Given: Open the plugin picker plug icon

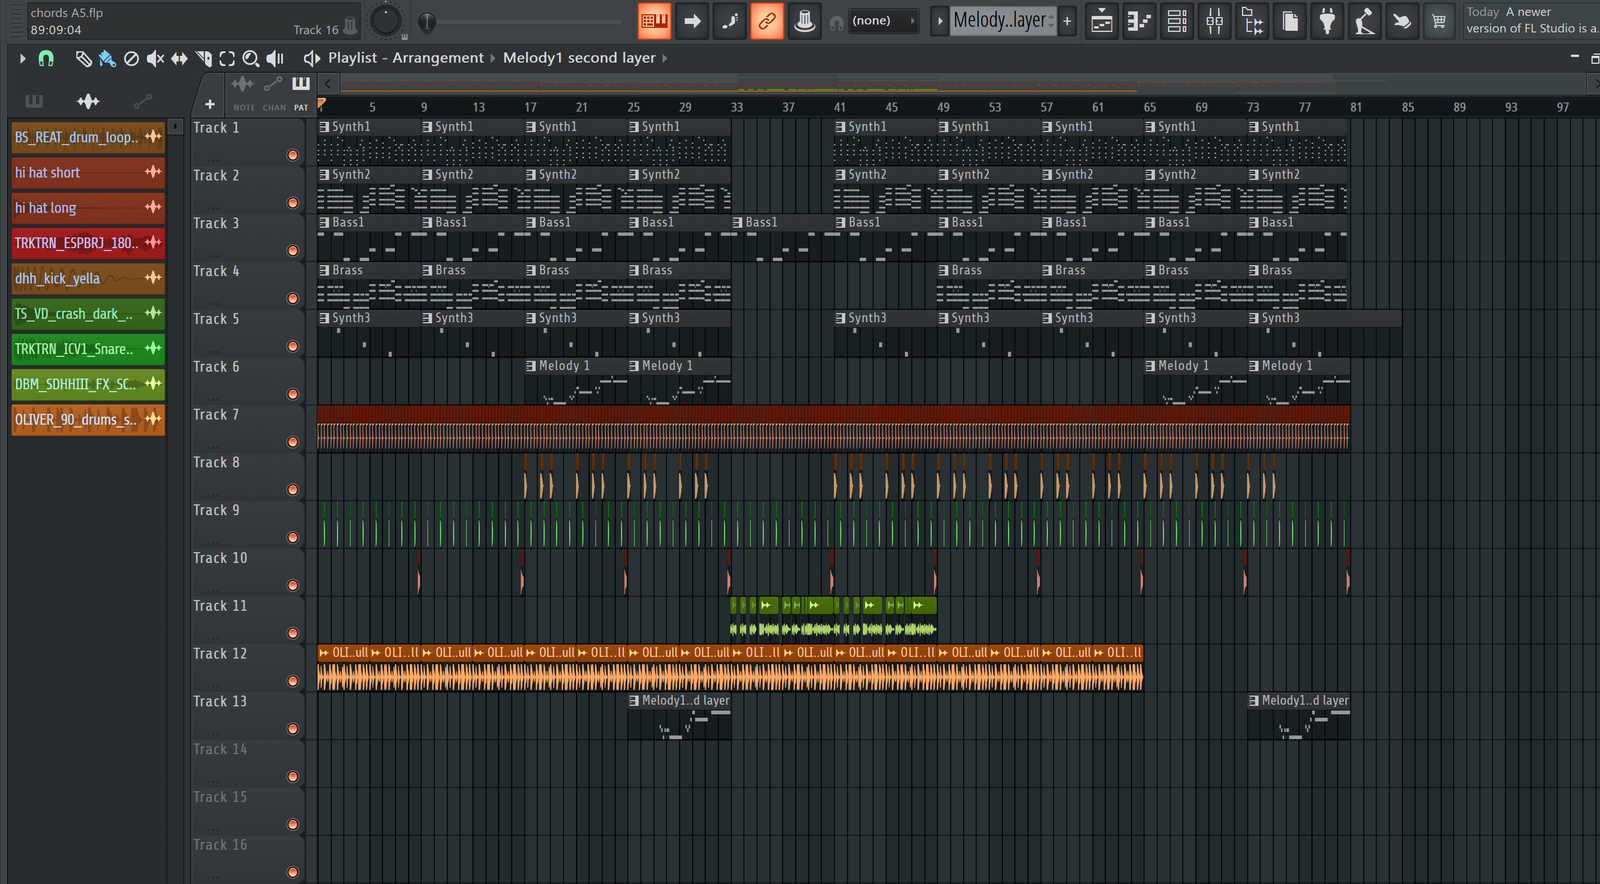Looking at the screenshot, I should pos(1327,20).
